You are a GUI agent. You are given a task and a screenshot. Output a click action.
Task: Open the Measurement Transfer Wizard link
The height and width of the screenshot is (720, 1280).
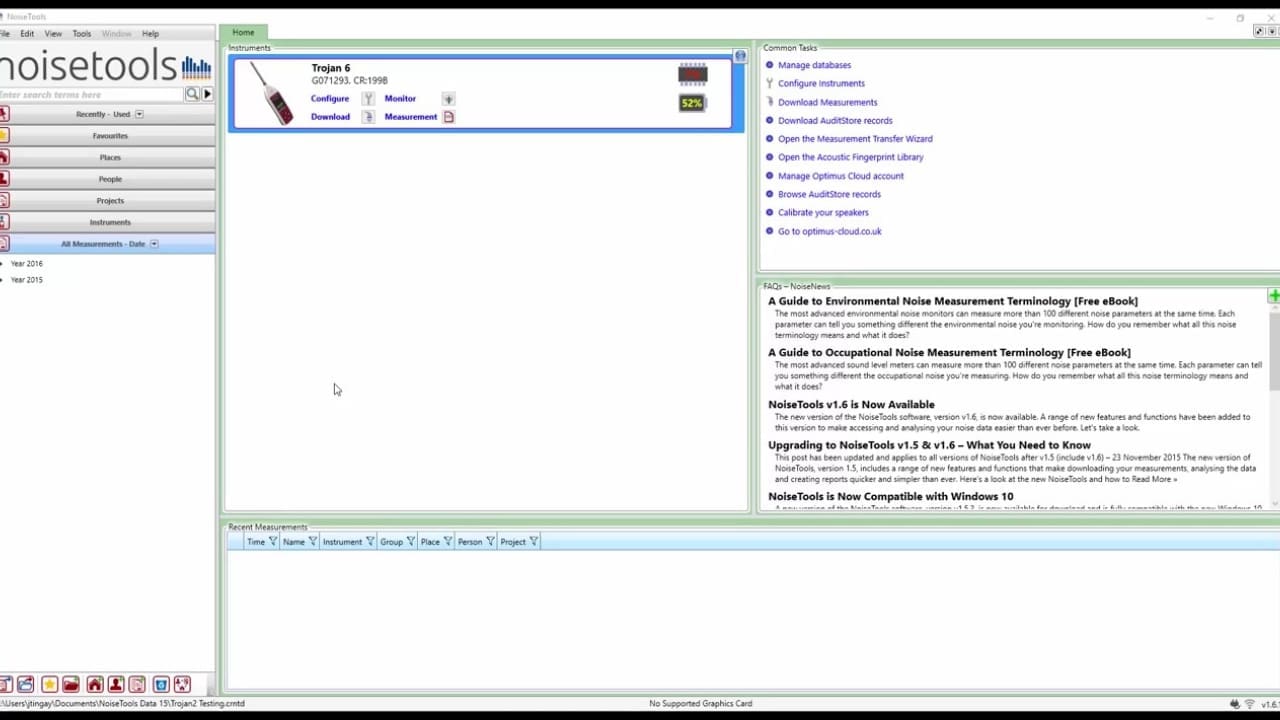[855, 139]
